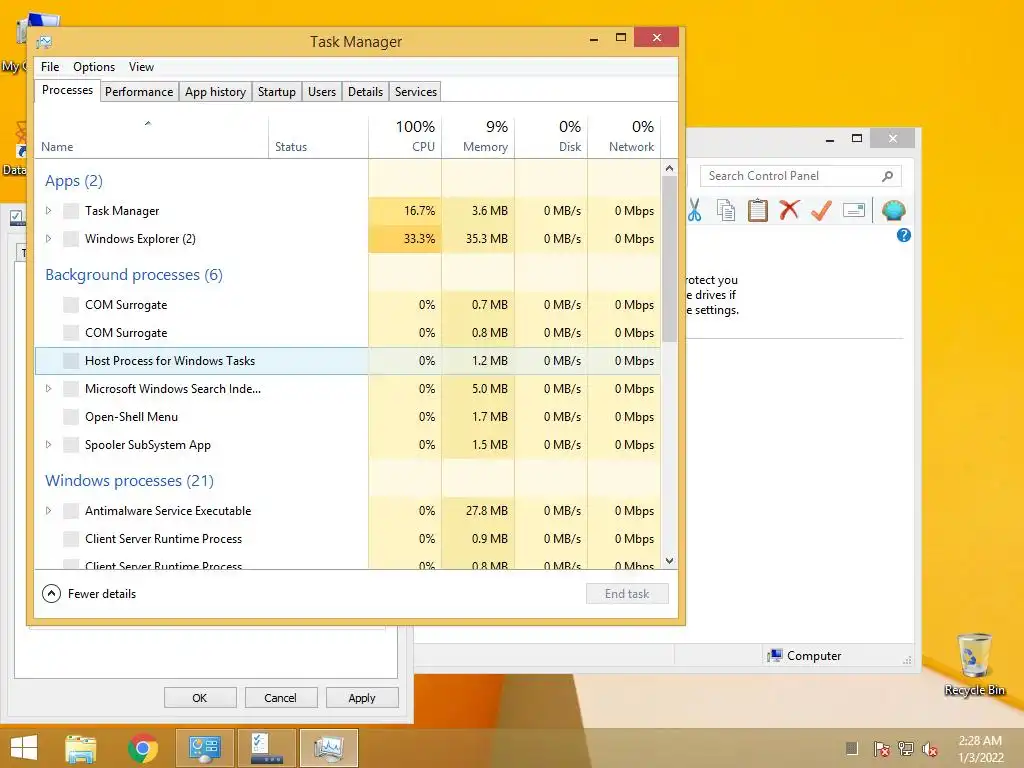Click the icon beside Windows Explorer (2) process
This screenshot has width=1024, height=768.
71,238
